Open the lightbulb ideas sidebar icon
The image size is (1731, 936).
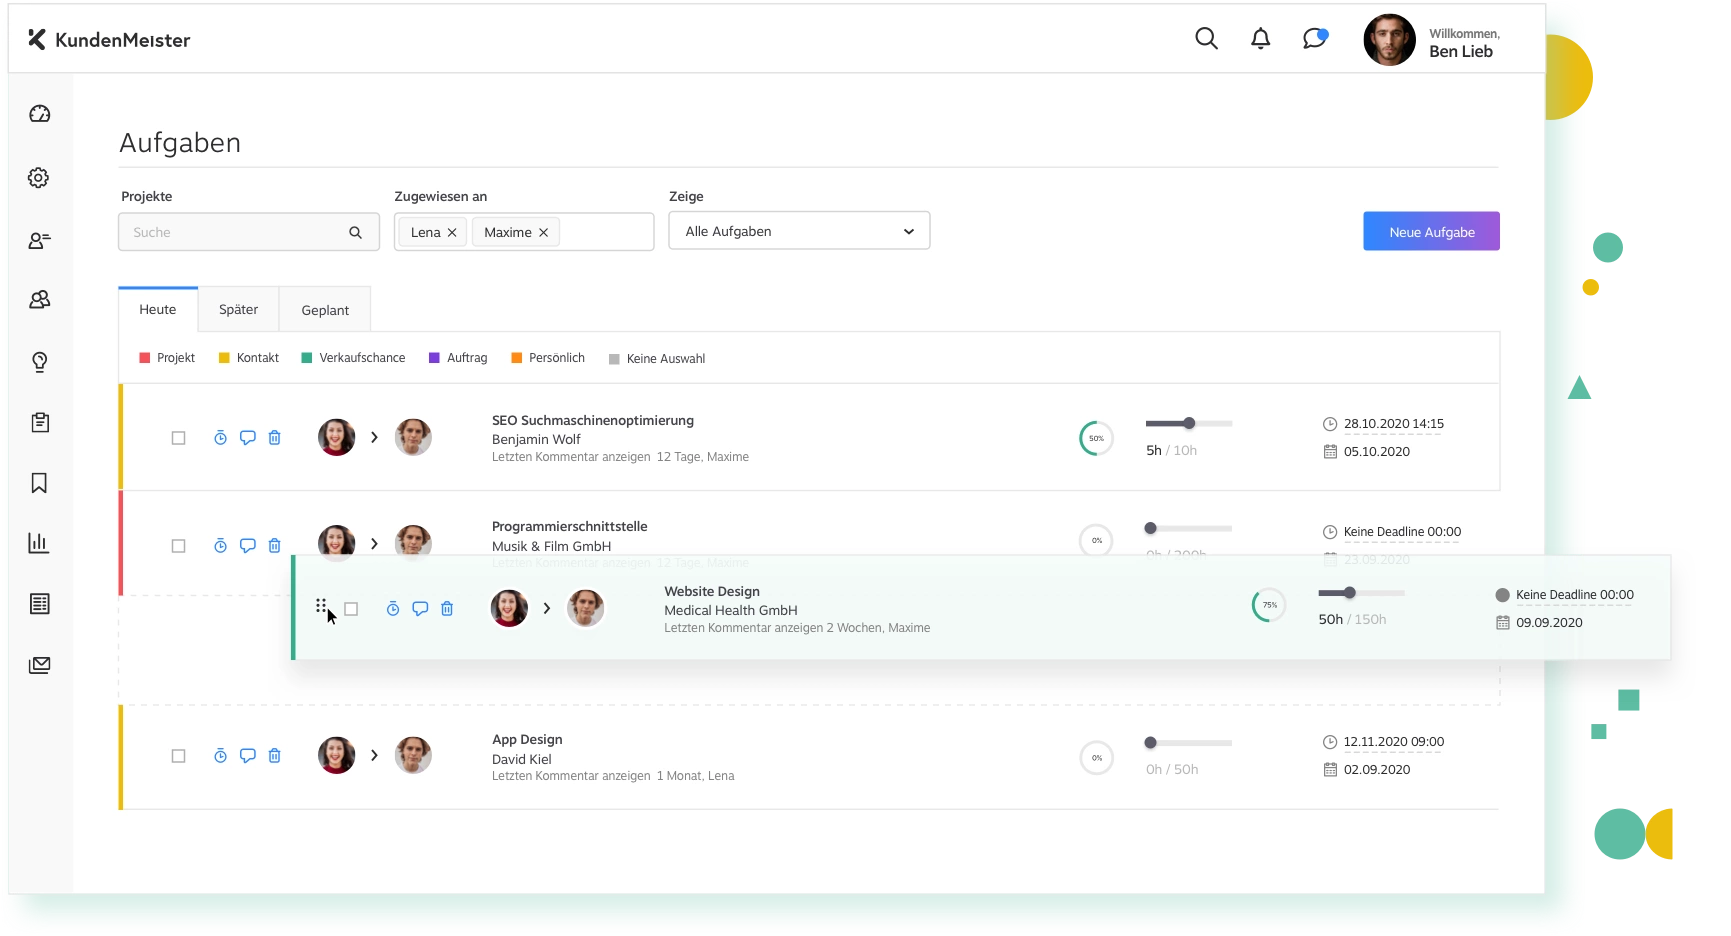(39, 361)
